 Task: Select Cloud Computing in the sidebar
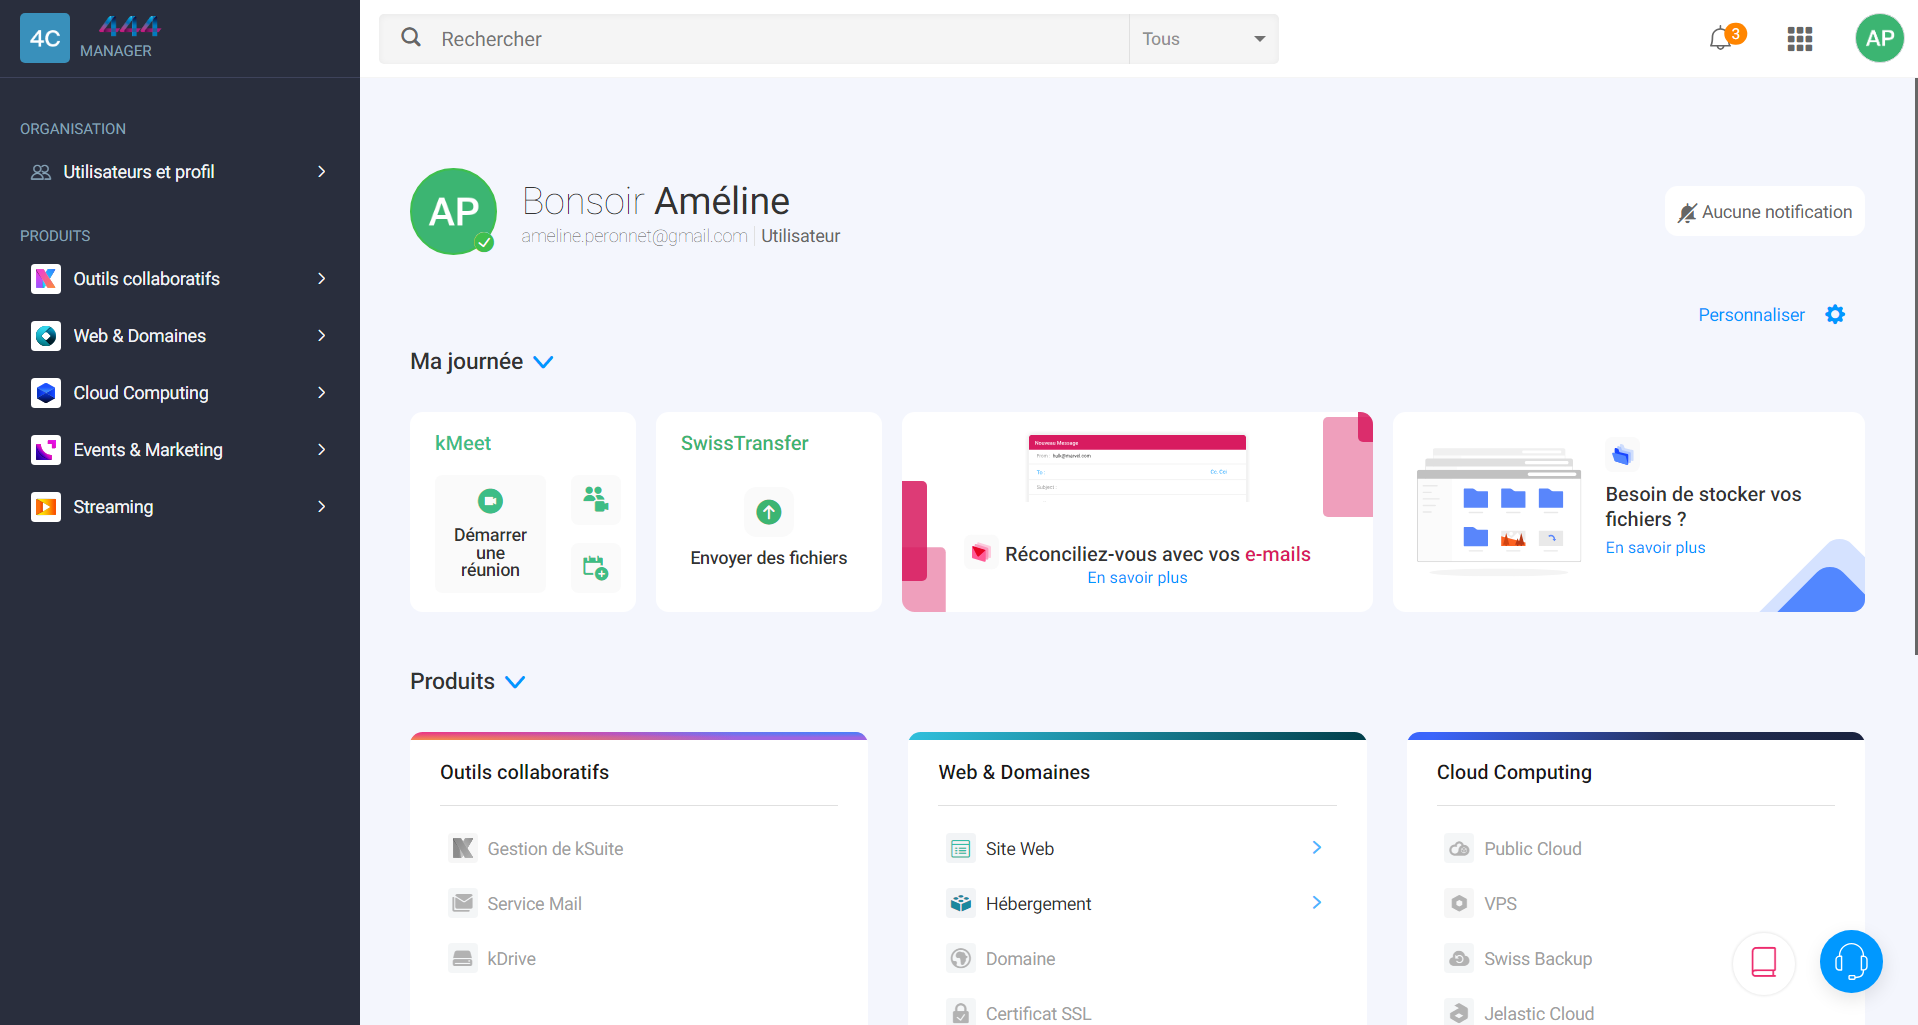click(180, 393)
